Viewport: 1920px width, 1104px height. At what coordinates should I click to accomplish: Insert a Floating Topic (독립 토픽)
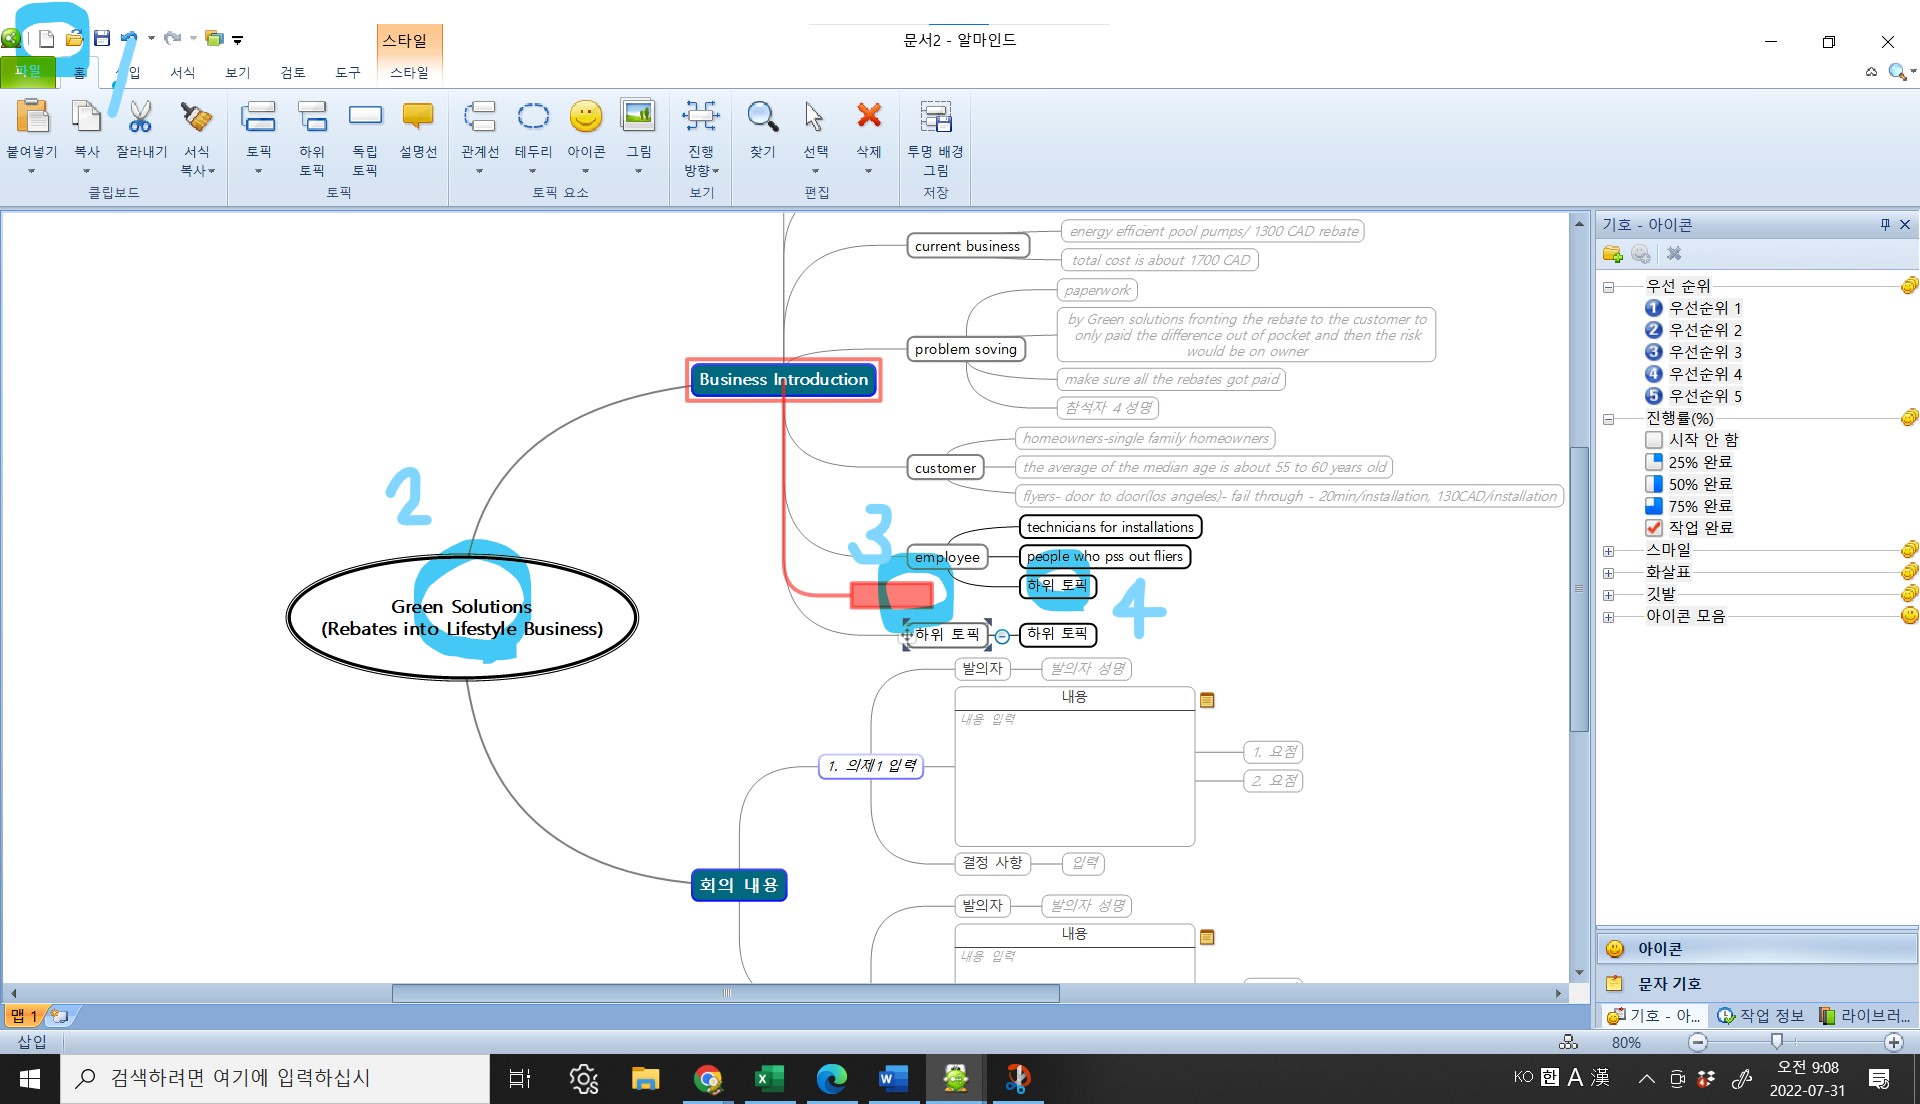tap(365, 115)
